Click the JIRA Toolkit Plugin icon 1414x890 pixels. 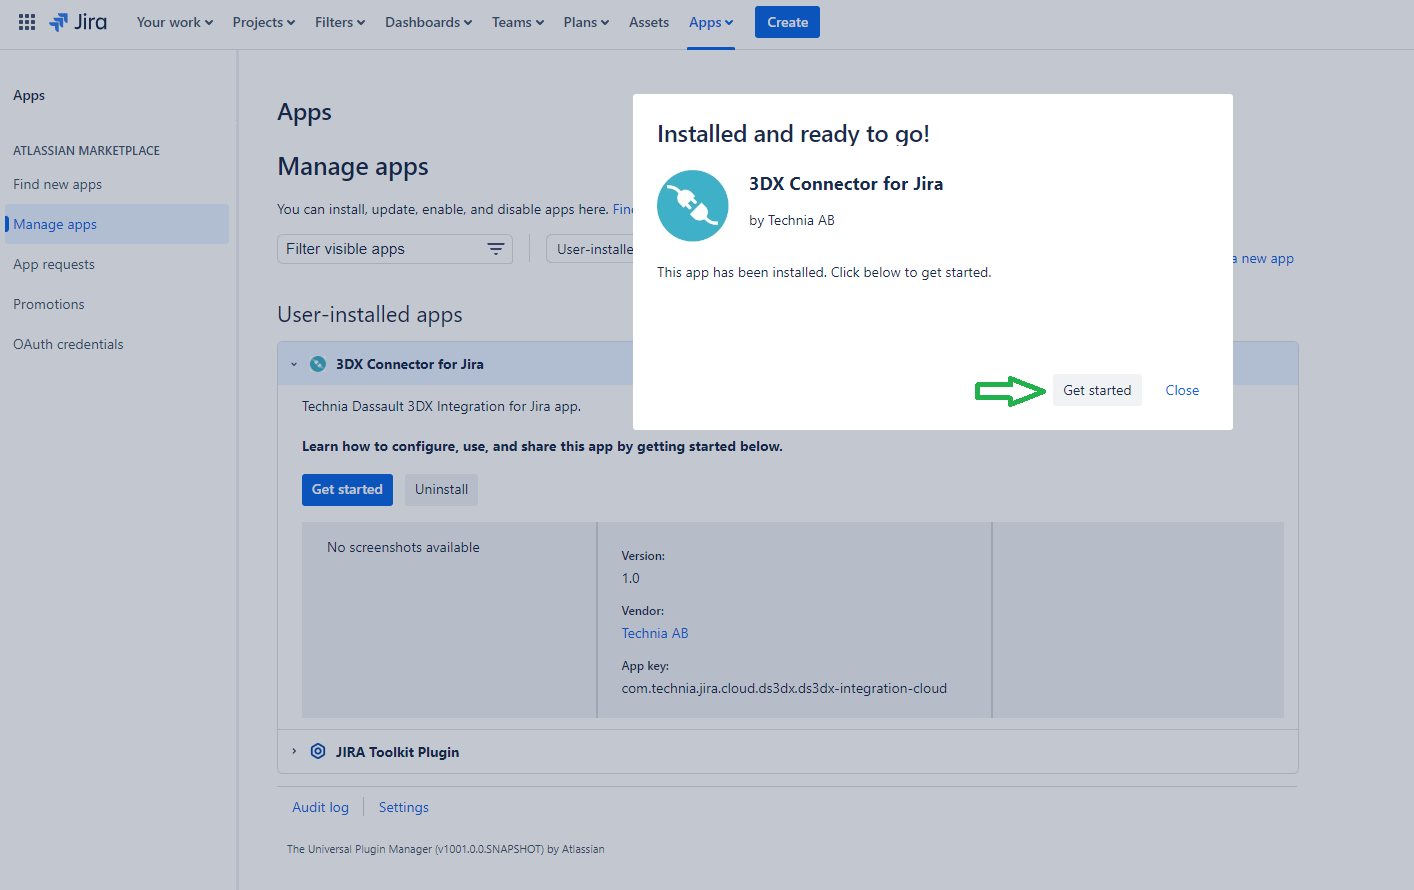point(318,752)
